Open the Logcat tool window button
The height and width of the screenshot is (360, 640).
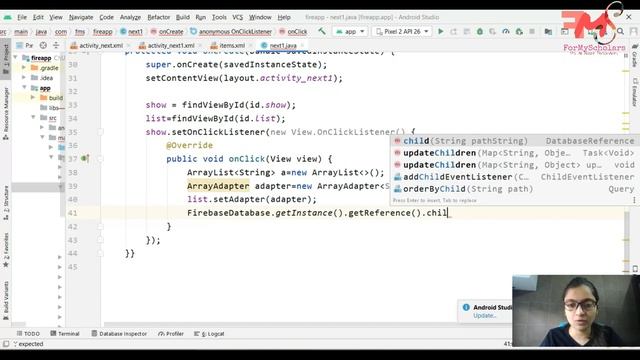coord(209,333)
